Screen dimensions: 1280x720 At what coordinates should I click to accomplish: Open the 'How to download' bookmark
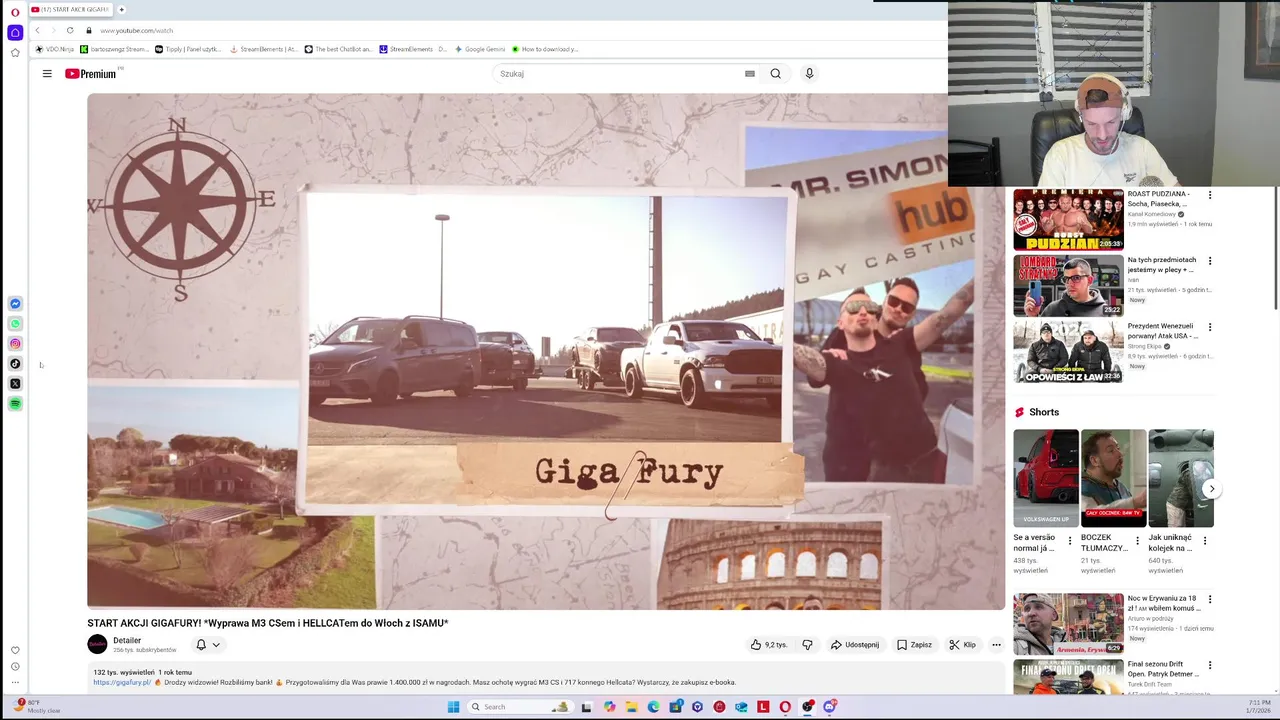coord(546,49)
